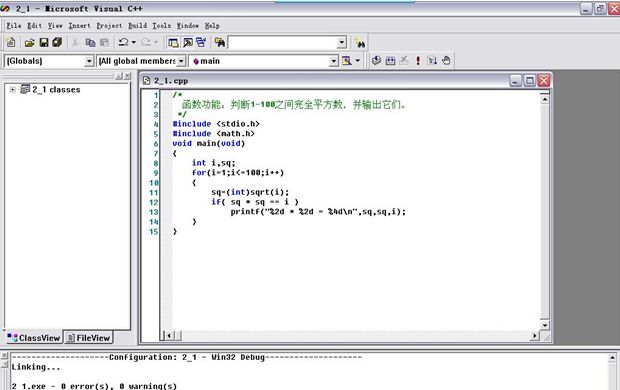Create a new text file from toolbar

(x=11, y=42)
